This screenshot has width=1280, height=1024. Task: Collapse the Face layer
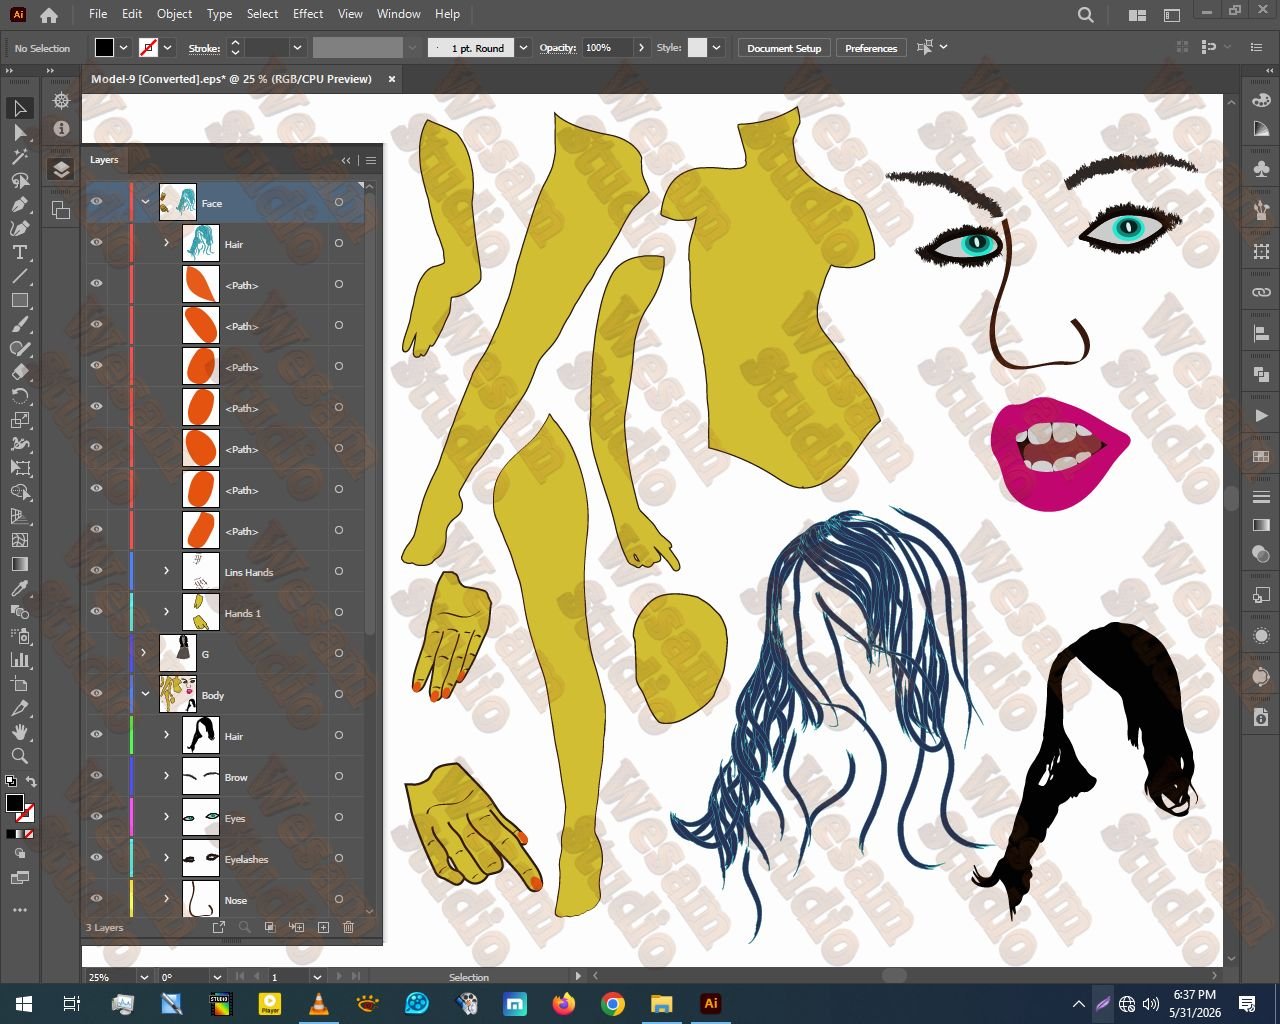pos(145,202)
